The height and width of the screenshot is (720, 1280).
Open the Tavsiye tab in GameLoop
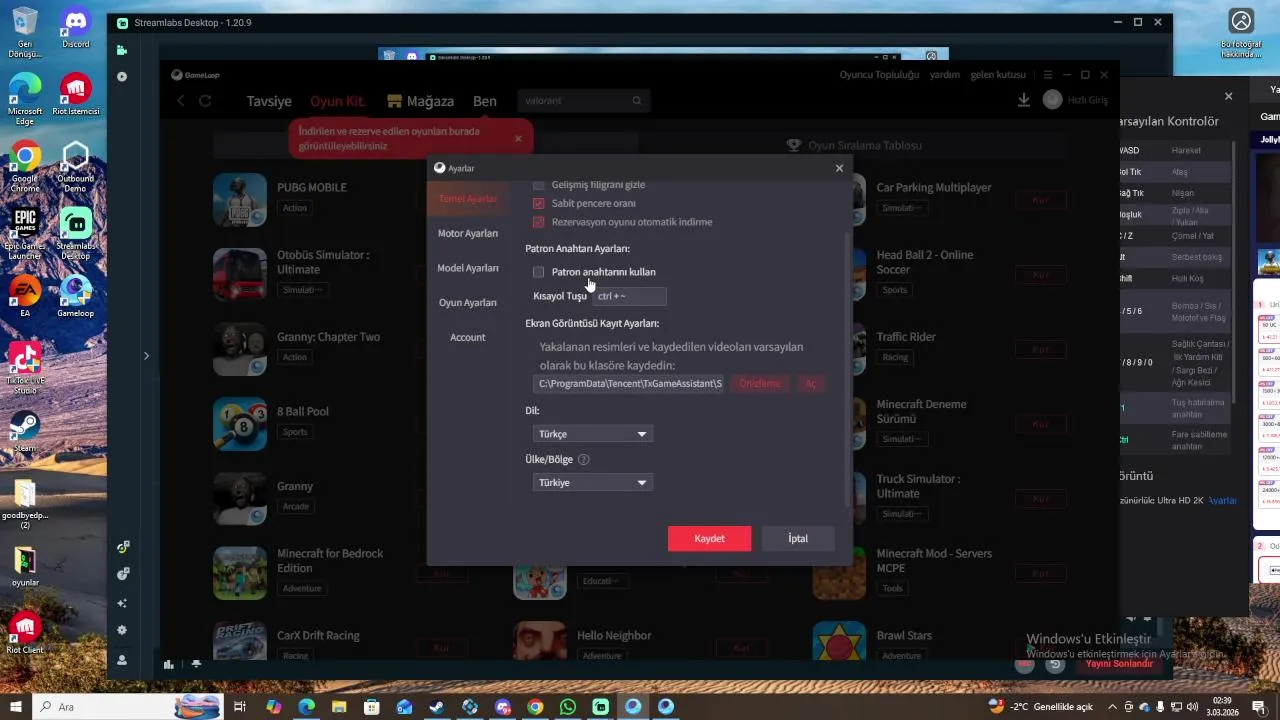point(269,101)
